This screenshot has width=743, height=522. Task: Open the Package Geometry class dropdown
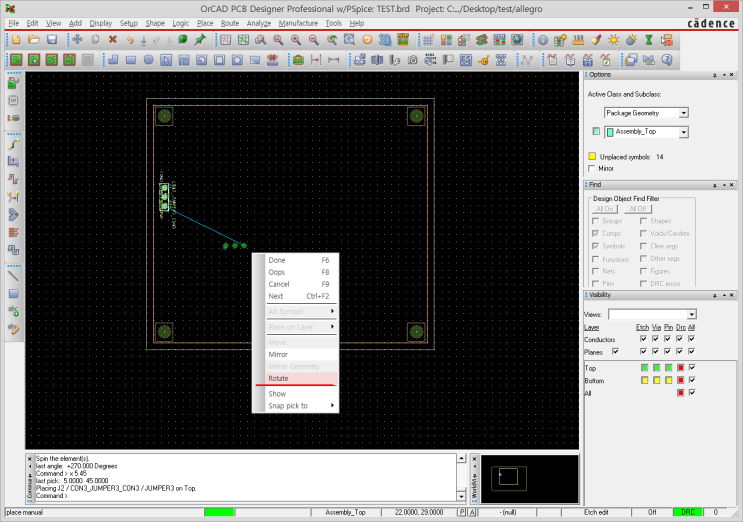pyautogui.click(x=683, y=113)
